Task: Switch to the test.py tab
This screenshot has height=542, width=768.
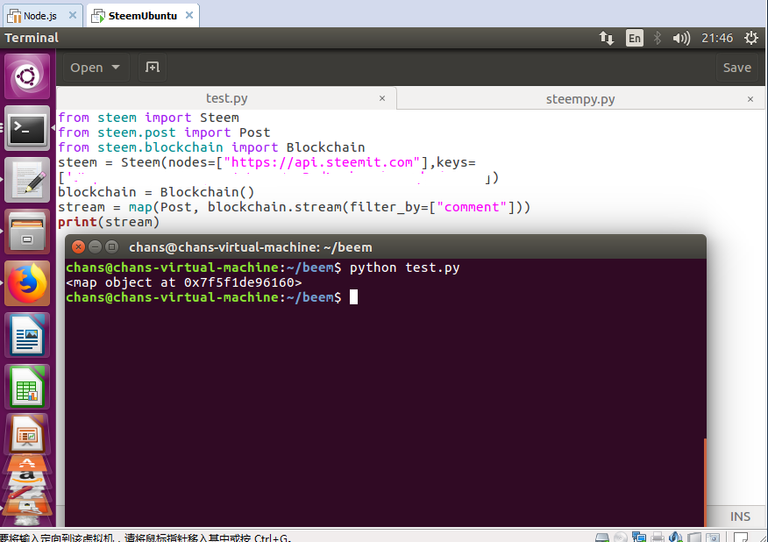Action: pos(226,98)
